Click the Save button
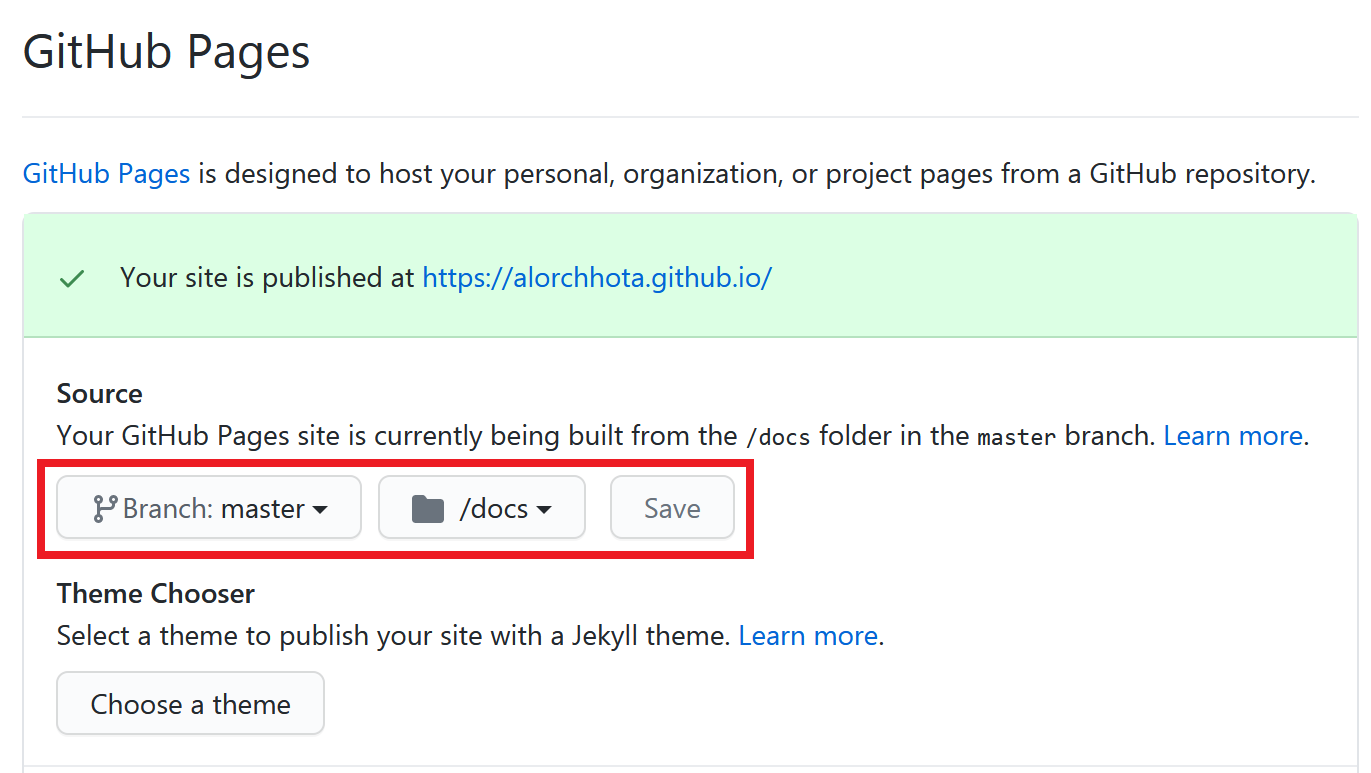 pos(671,507)
